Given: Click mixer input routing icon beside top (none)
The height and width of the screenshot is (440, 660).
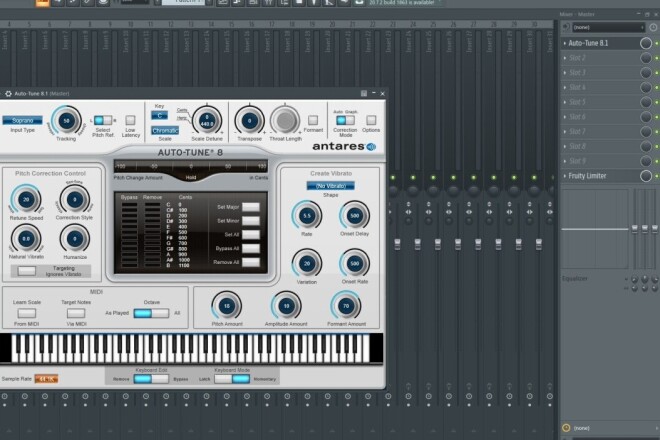Looking at the screenshot, I should [566, 27].
